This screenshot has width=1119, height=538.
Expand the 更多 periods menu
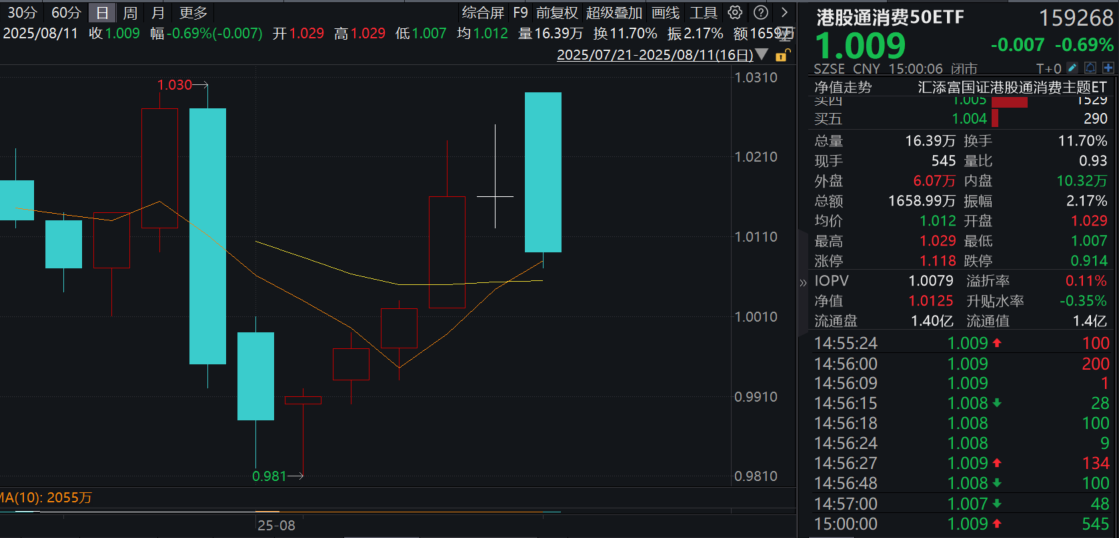coord(193,13)
